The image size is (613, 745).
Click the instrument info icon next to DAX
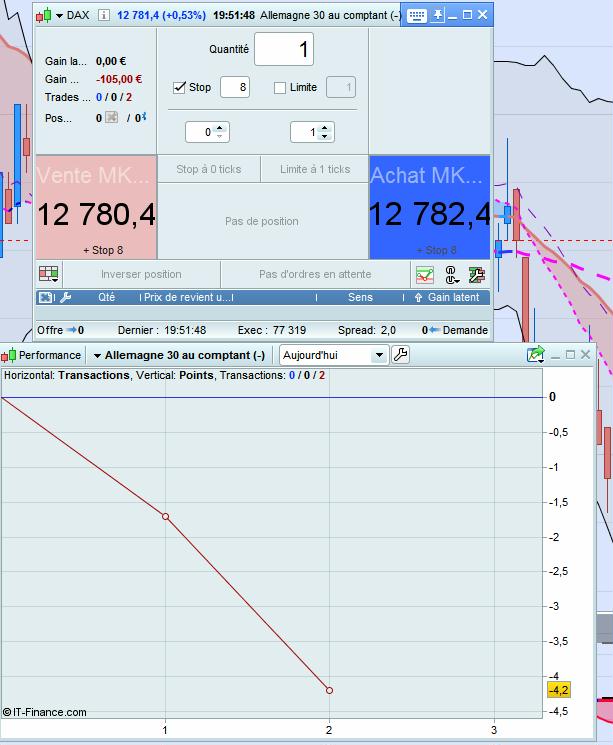(x=104, y=15)
